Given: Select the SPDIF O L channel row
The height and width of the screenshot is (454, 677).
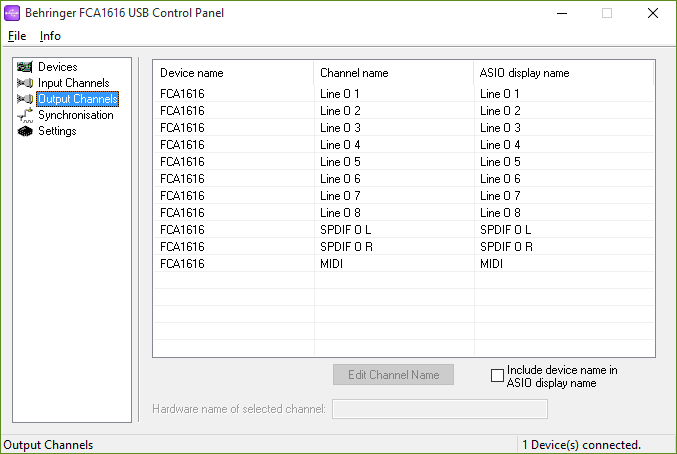Looking at the screenshot, I should (345, 230).
